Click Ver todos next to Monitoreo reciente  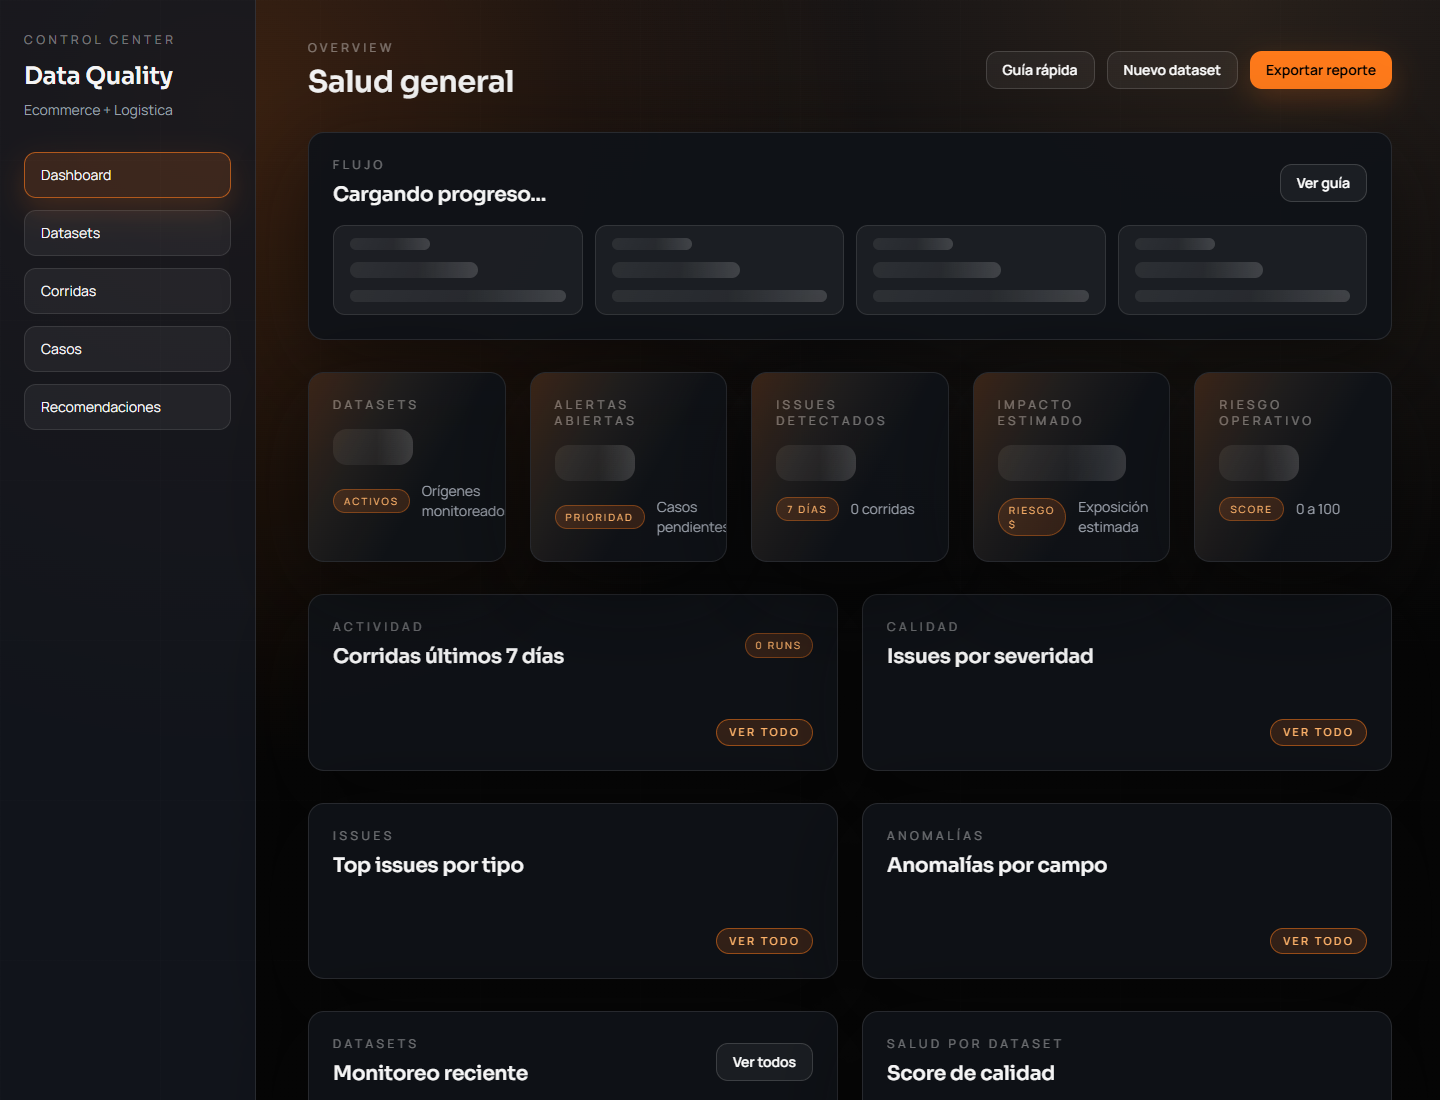coord(764,1062)
